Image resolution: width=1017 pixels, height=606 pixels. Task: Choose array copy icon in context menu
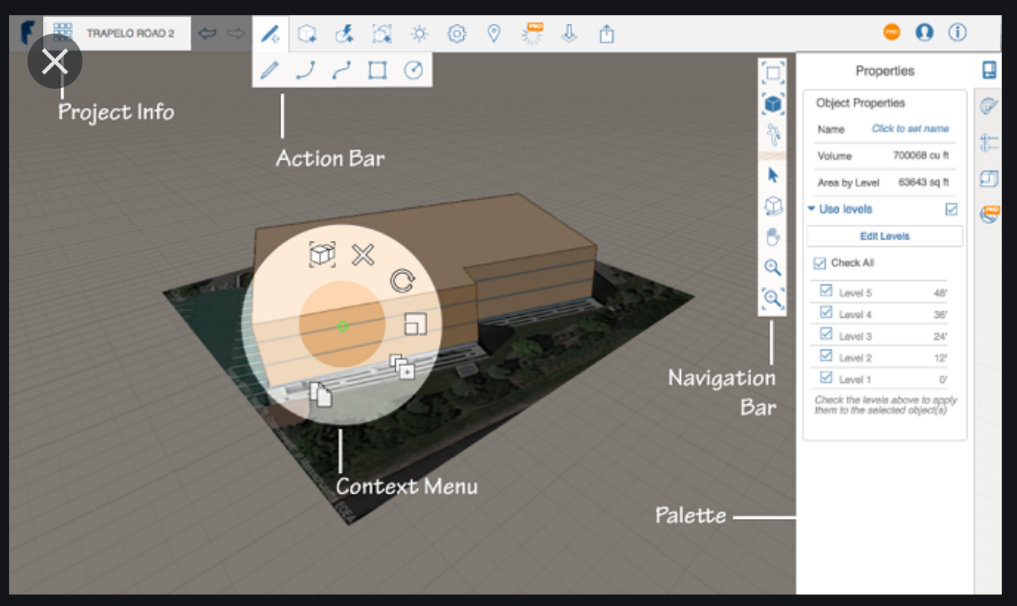[402, 367]
